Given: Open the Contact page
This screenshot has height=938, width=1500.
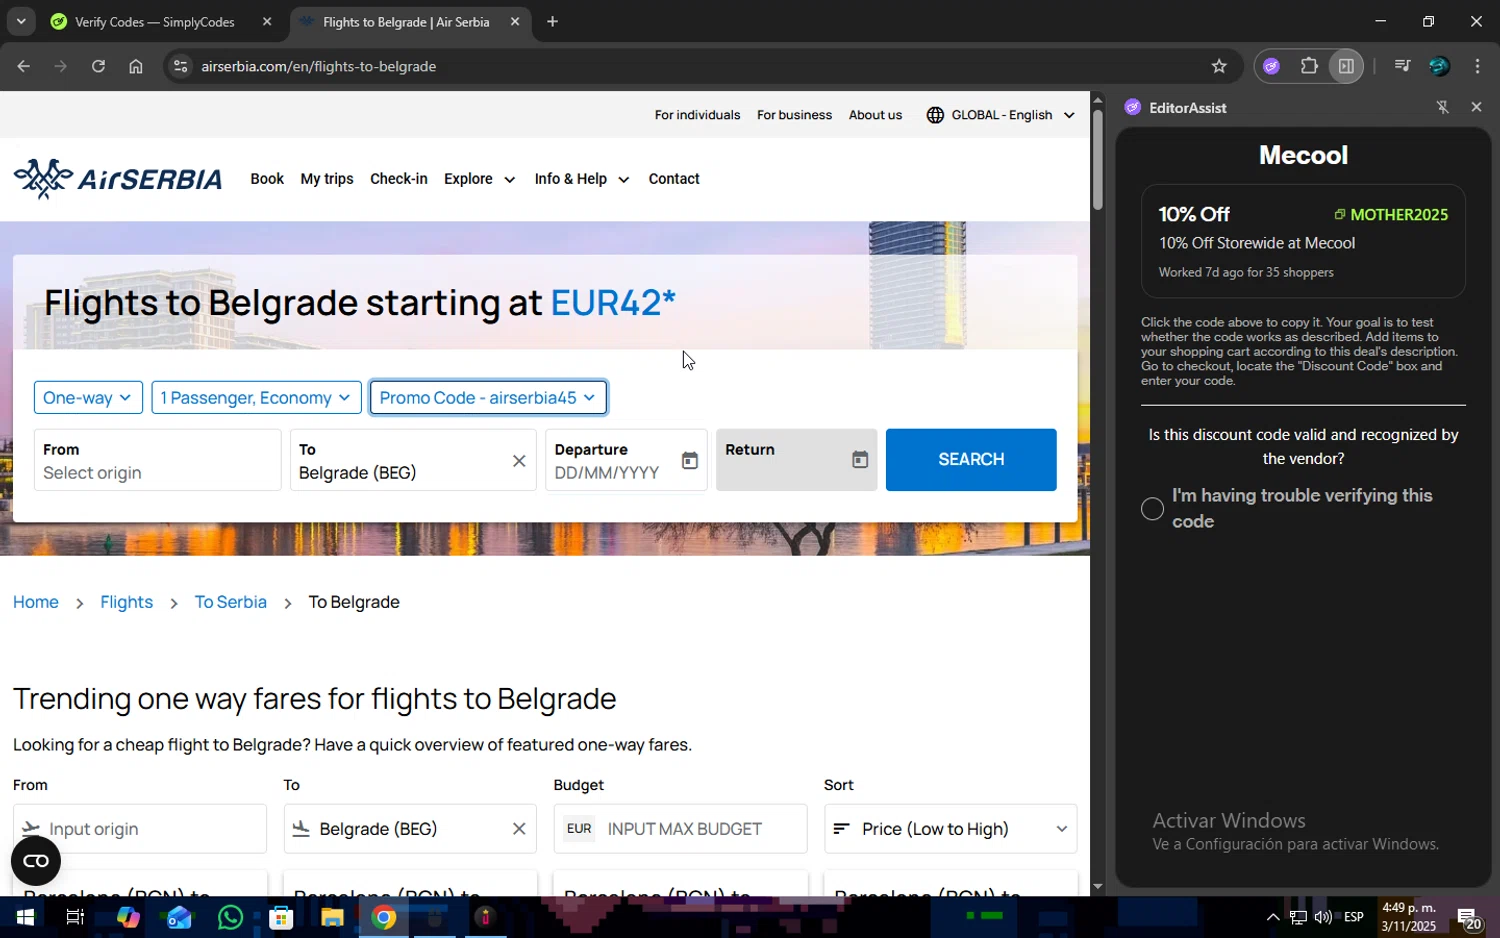Looking at the screenshot, I should (674, 179).
